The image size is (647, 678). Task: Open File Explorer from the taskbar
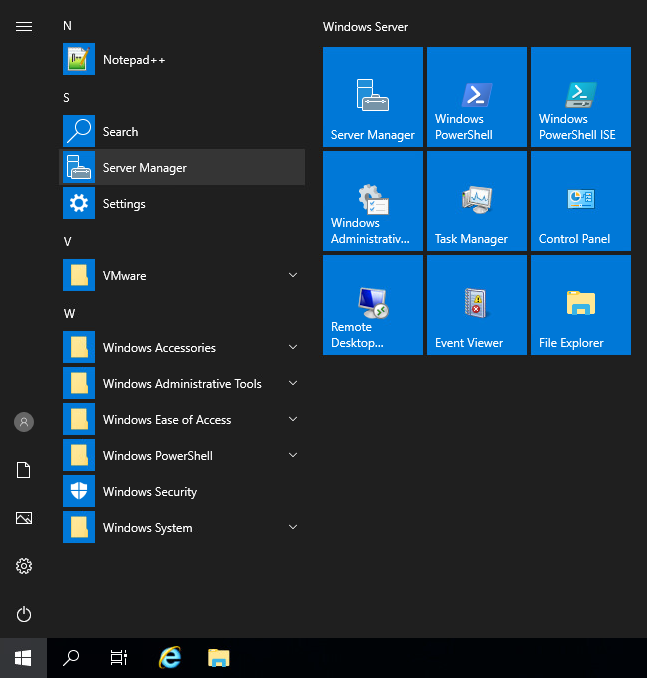point(219,658)
